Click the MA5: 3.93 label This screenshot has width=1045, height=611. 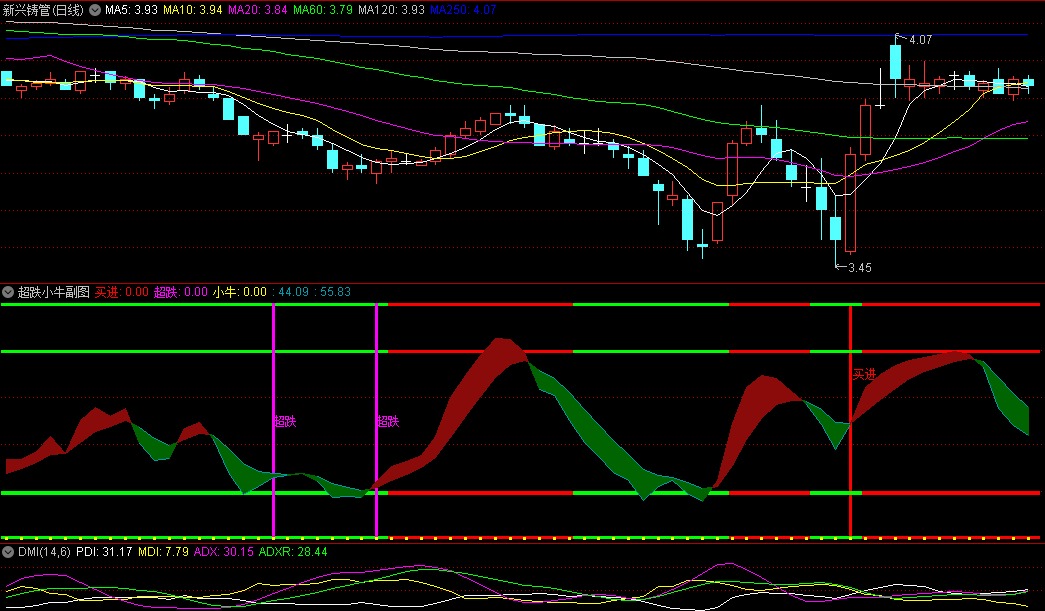point(131,10)
